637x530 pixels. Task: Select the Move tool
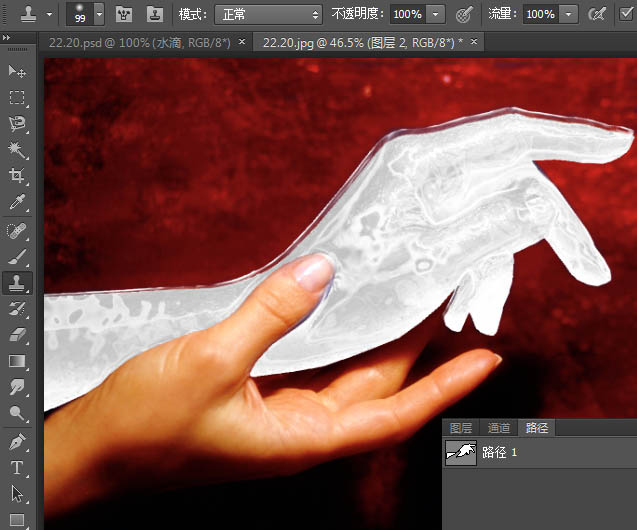click(x=17, y=71)
